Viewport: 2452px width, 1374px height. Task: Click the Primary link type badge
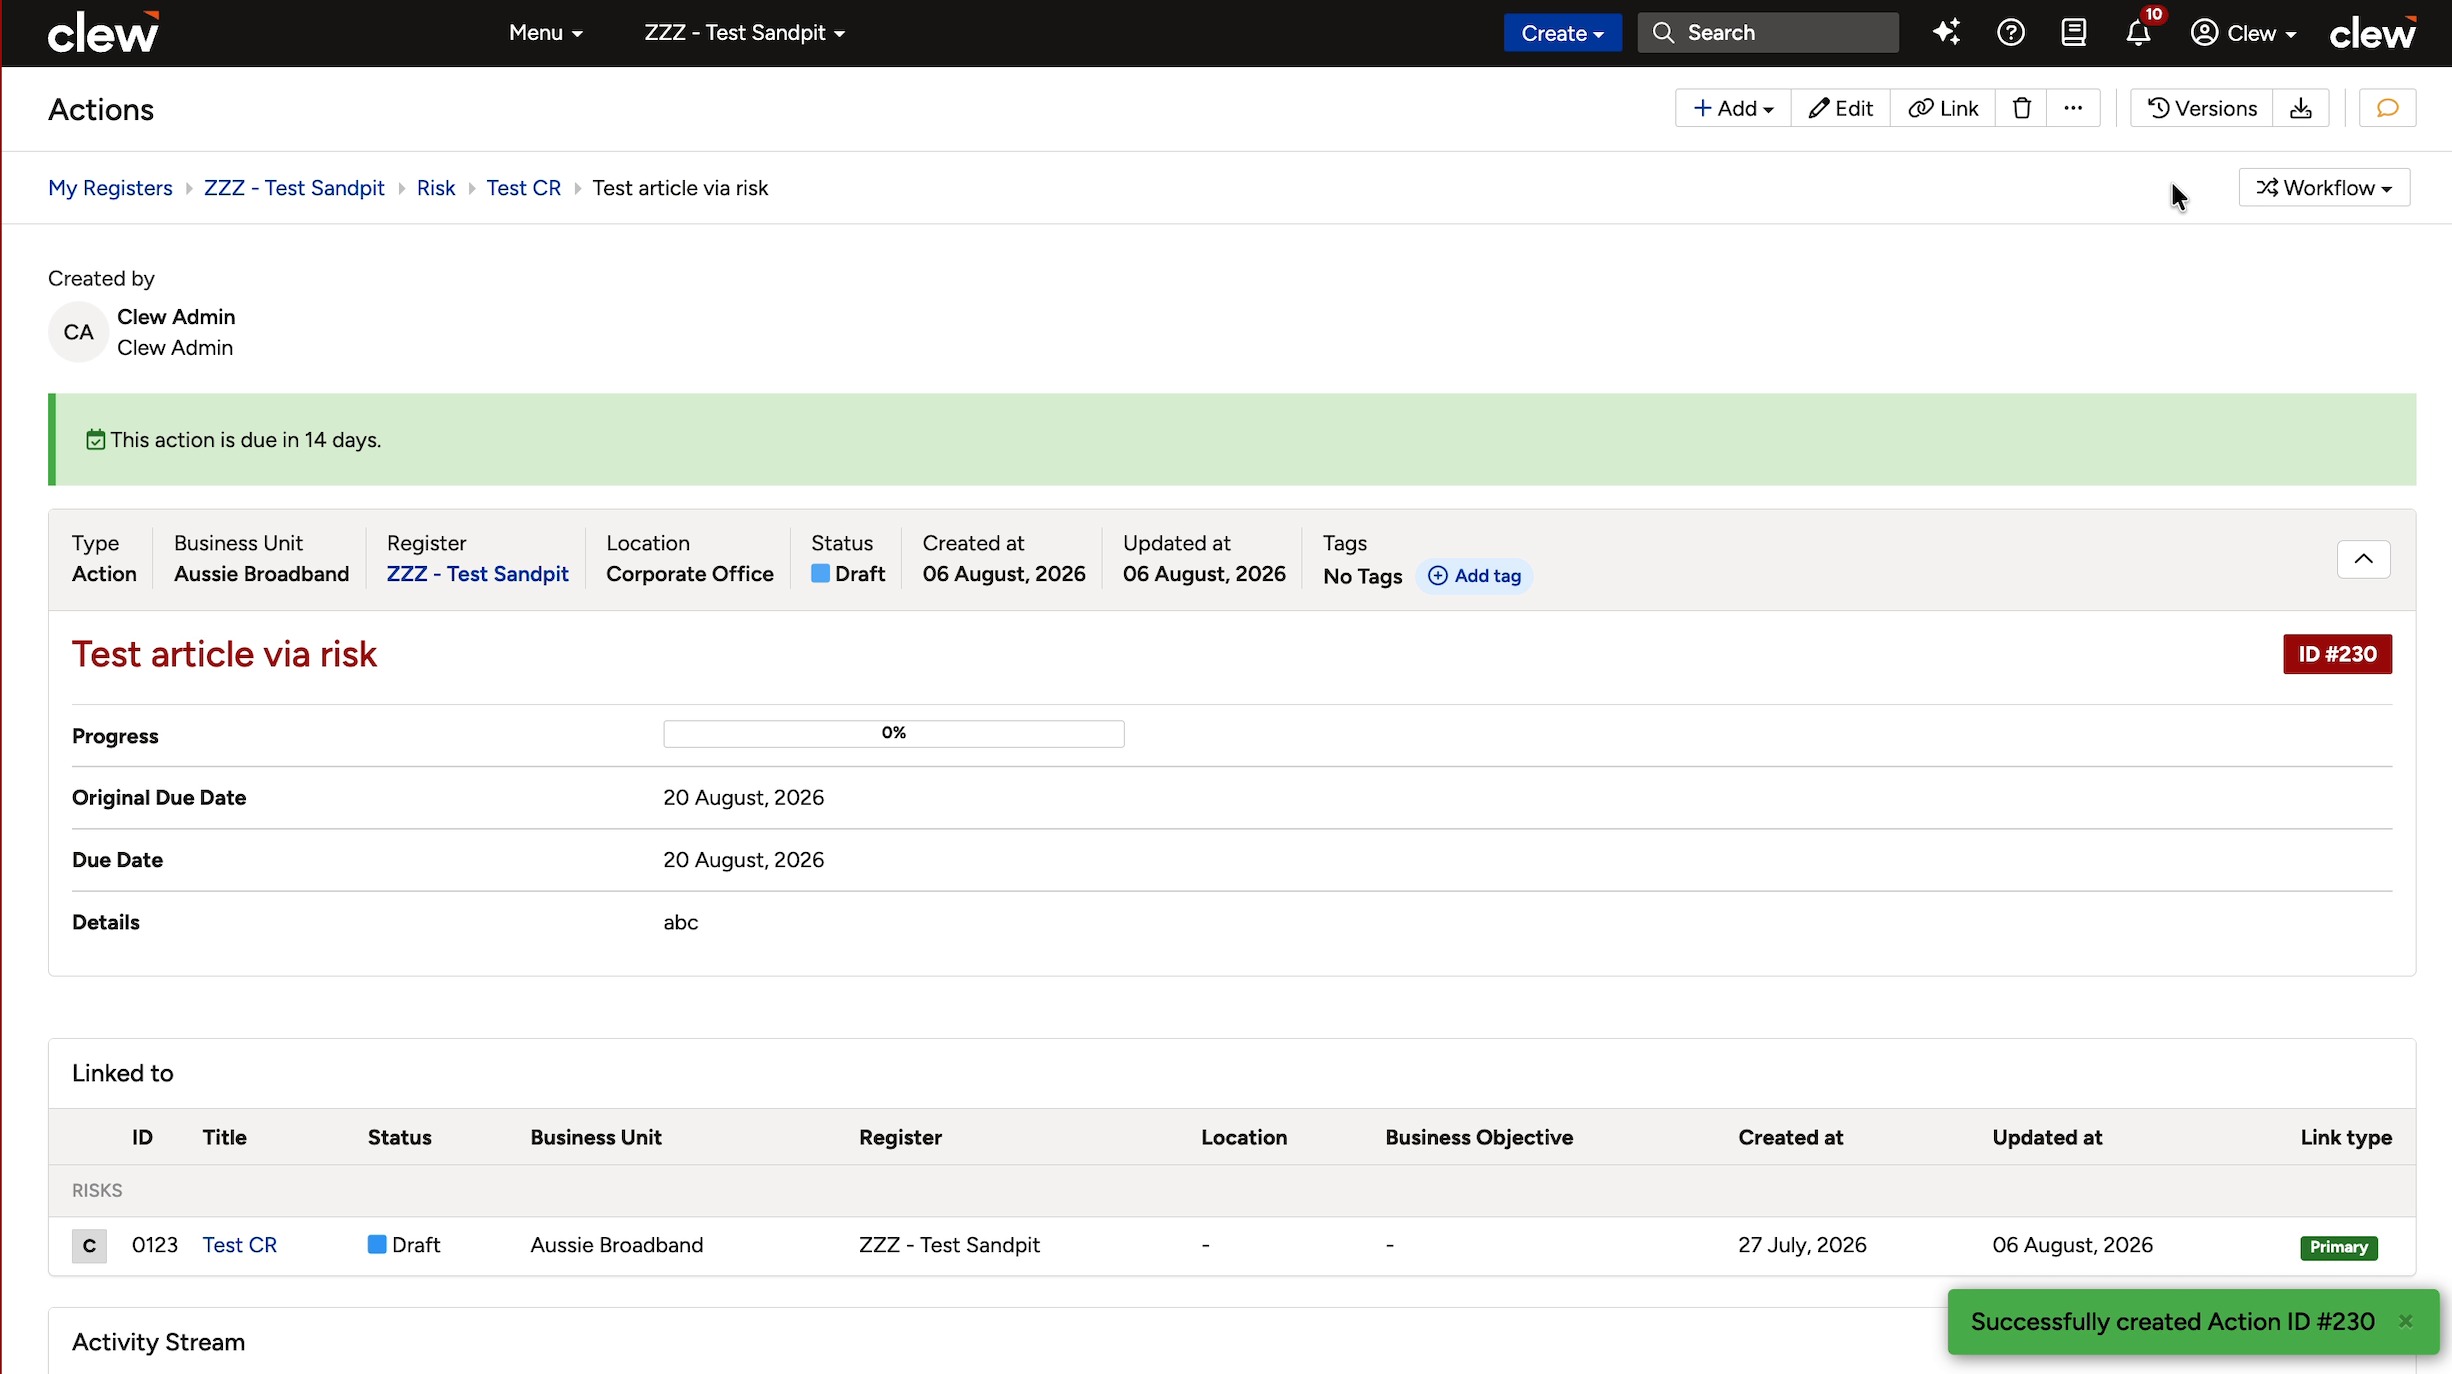(2339, 1247)
